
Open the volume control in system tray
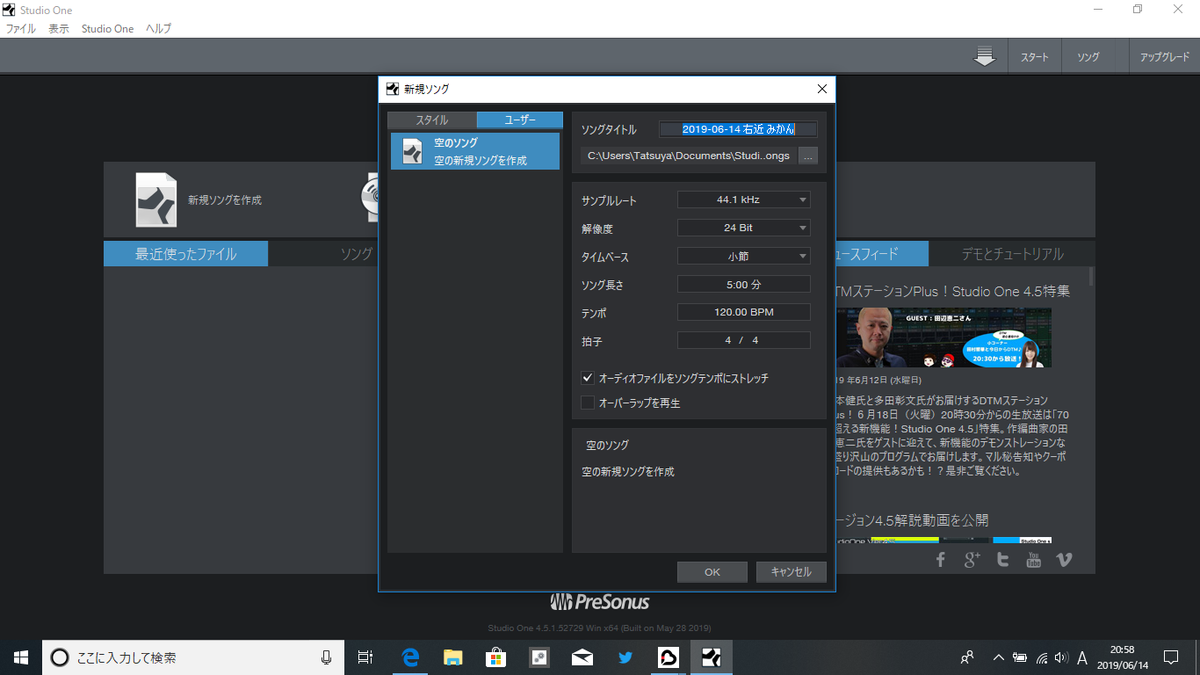coord(1061,657)
